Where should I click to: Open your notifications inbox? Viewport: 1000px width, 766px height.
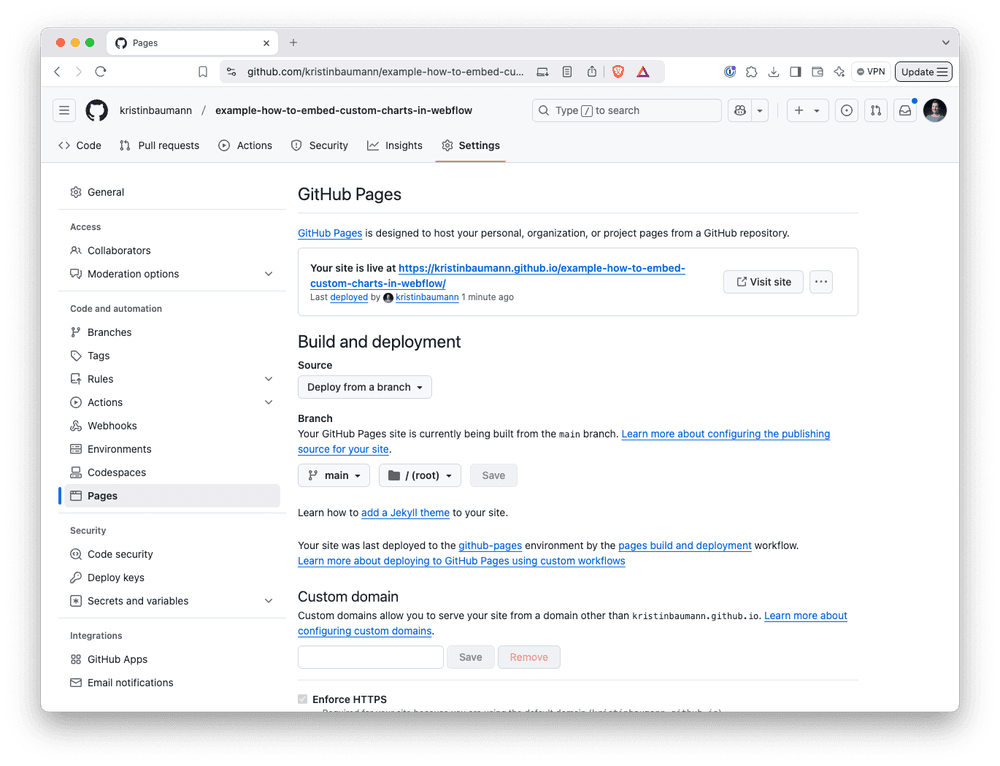point(904,110)
